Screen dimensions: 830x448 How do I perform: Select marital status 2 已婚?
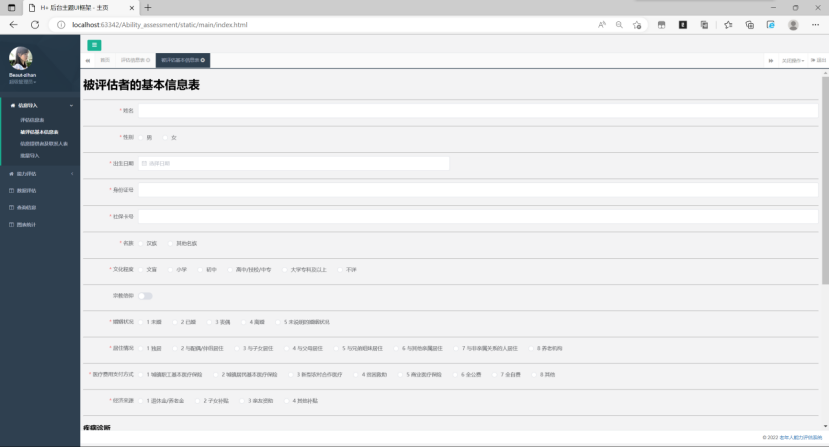pos(176,322)
